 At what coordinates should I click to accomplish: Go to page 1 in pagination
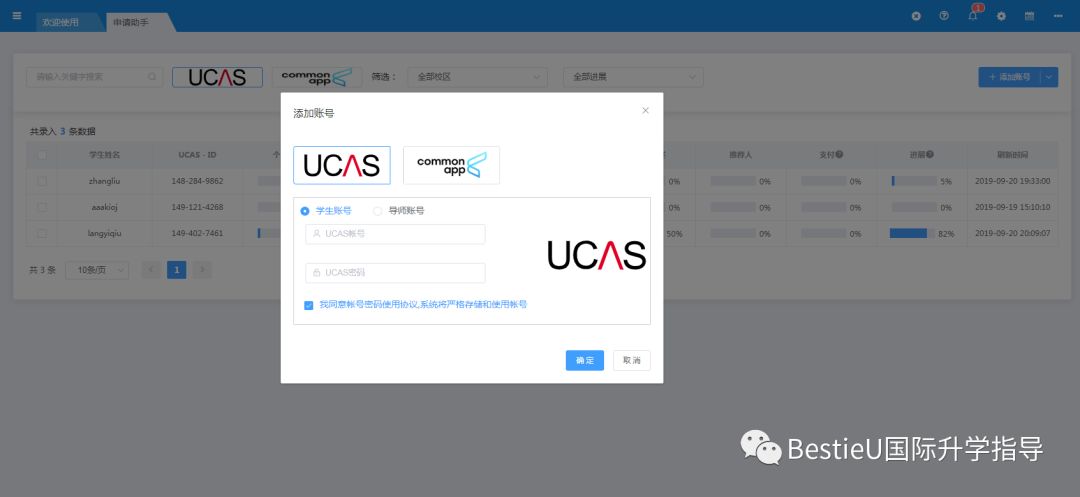pos(176,271)
